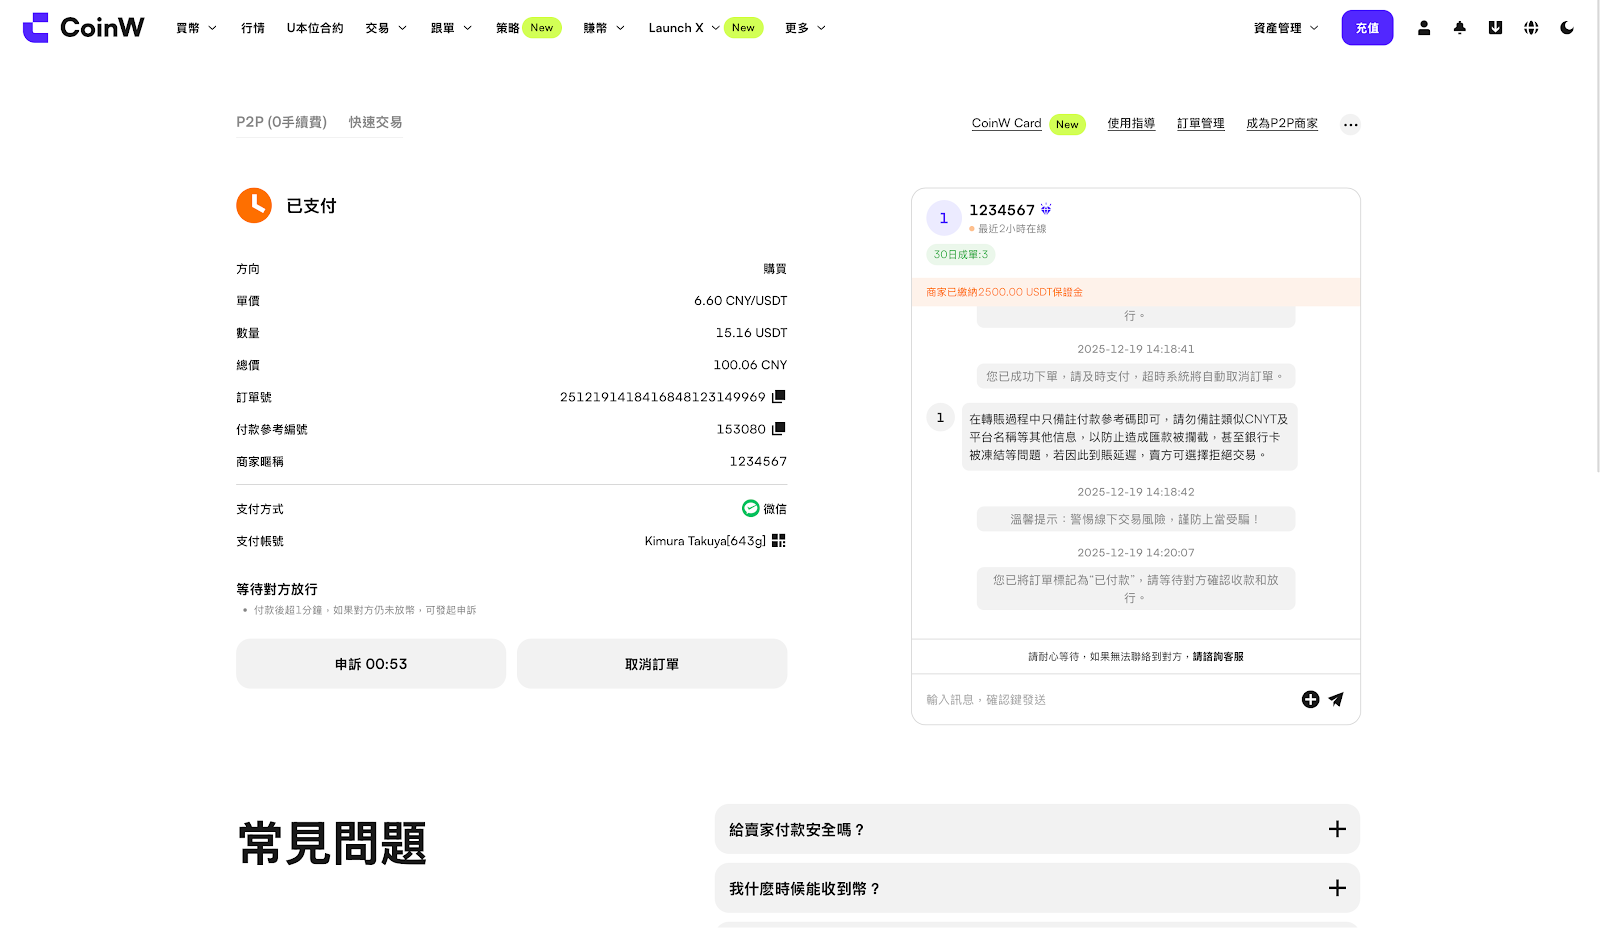This screenshot has height=928, width=1600.
Task: Copy the payment reference number 153080
Action: pos(778,429)
